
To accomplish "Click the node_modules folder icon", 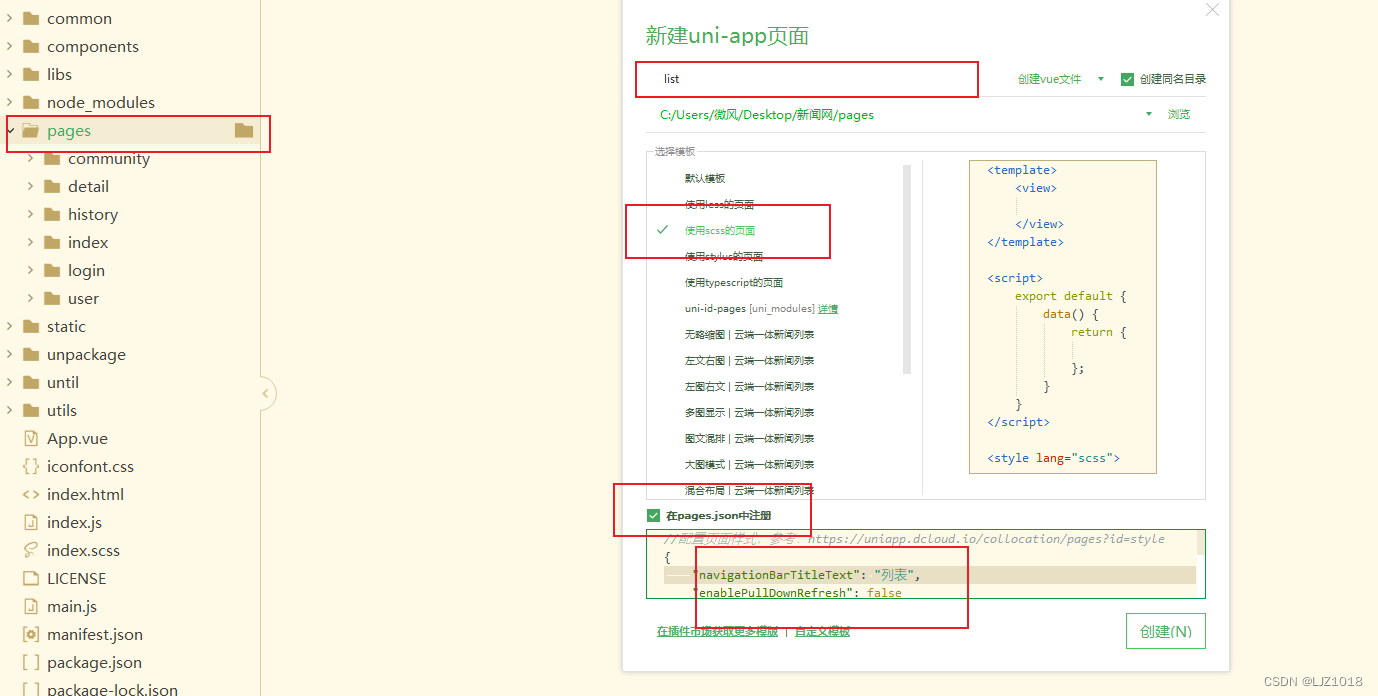I will (x=30, y=102).
